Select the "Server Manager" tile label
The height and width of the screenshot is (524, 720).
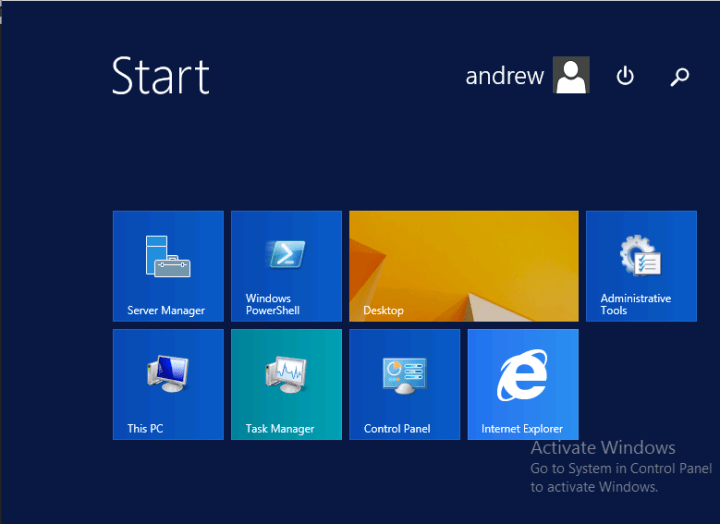tap(166, 311)
